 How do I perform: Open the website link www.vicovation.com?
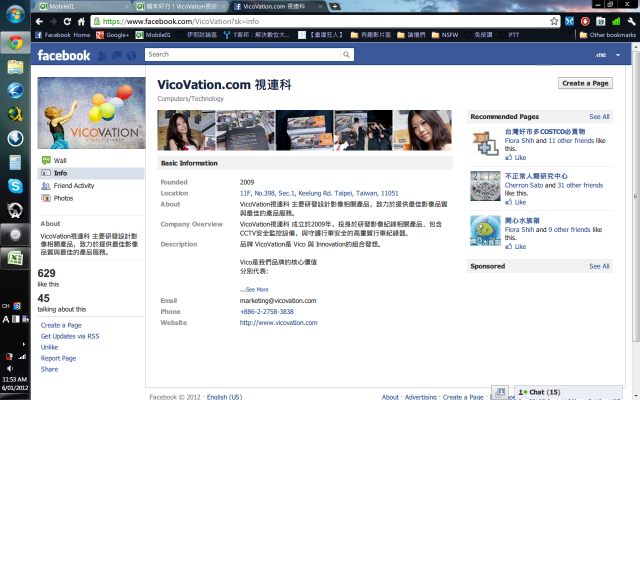[278, 323]
